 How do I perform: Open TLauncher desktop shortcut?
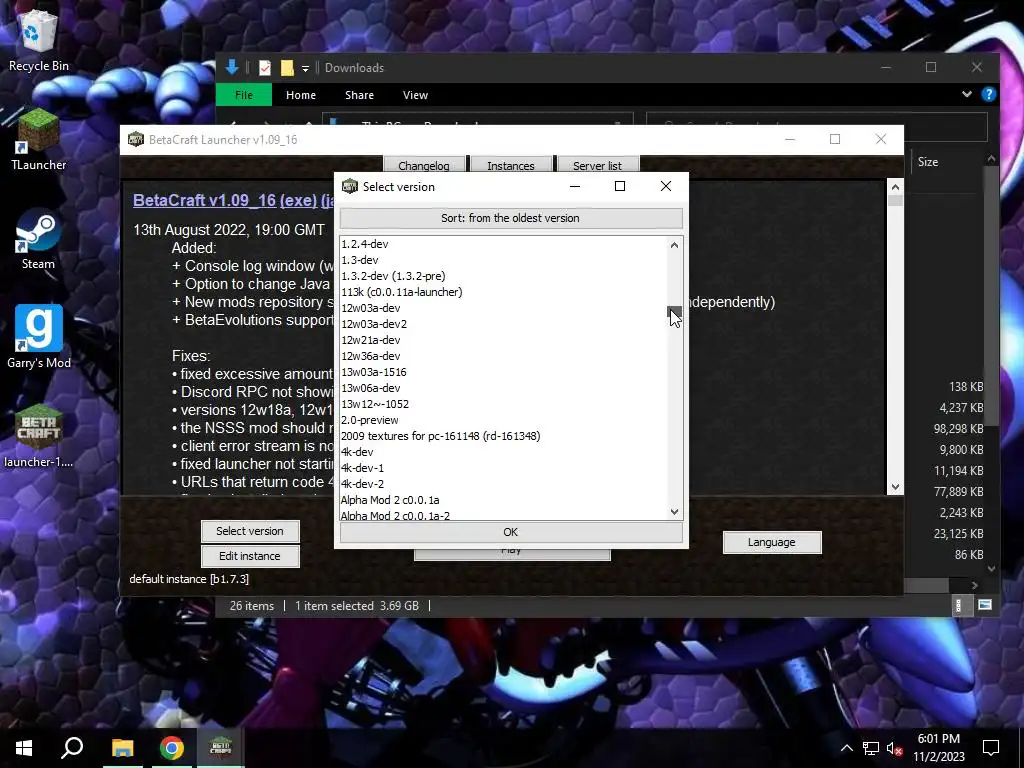point(39,141)
